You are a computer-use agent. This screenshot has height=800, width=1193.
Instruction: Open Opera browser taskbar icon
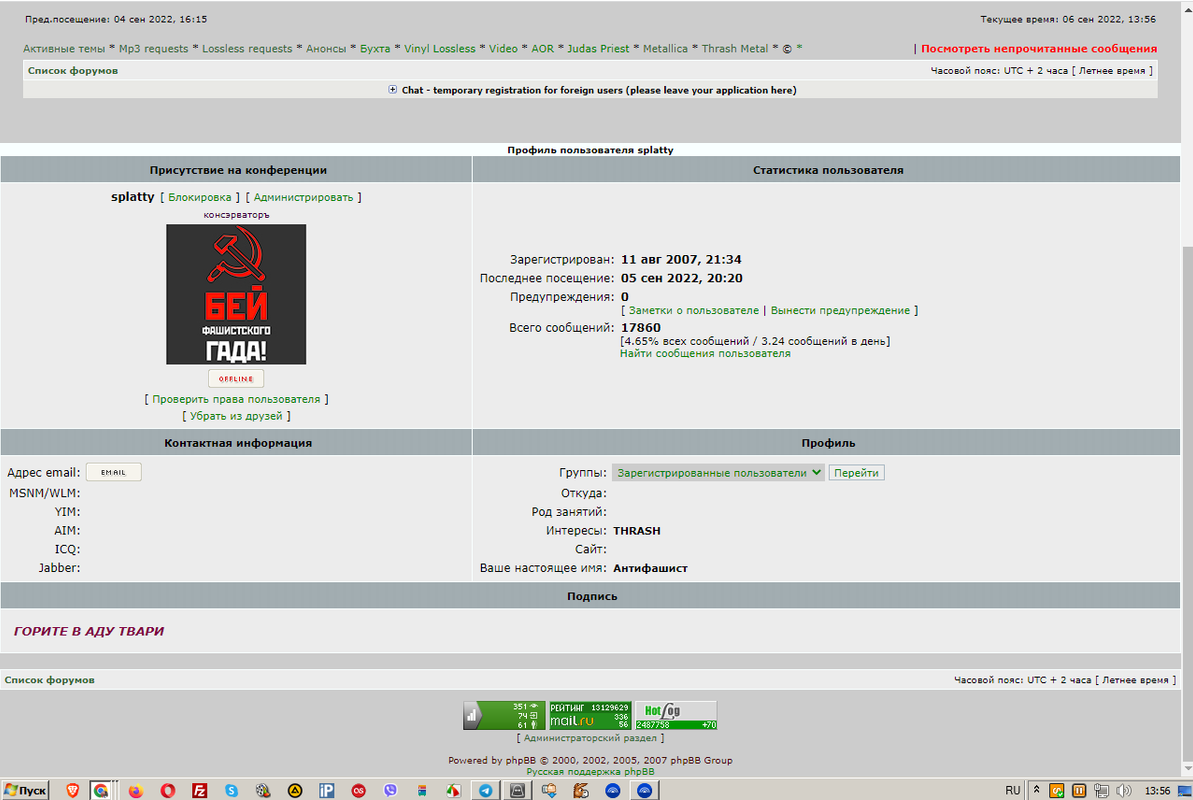tap(167, 790)
